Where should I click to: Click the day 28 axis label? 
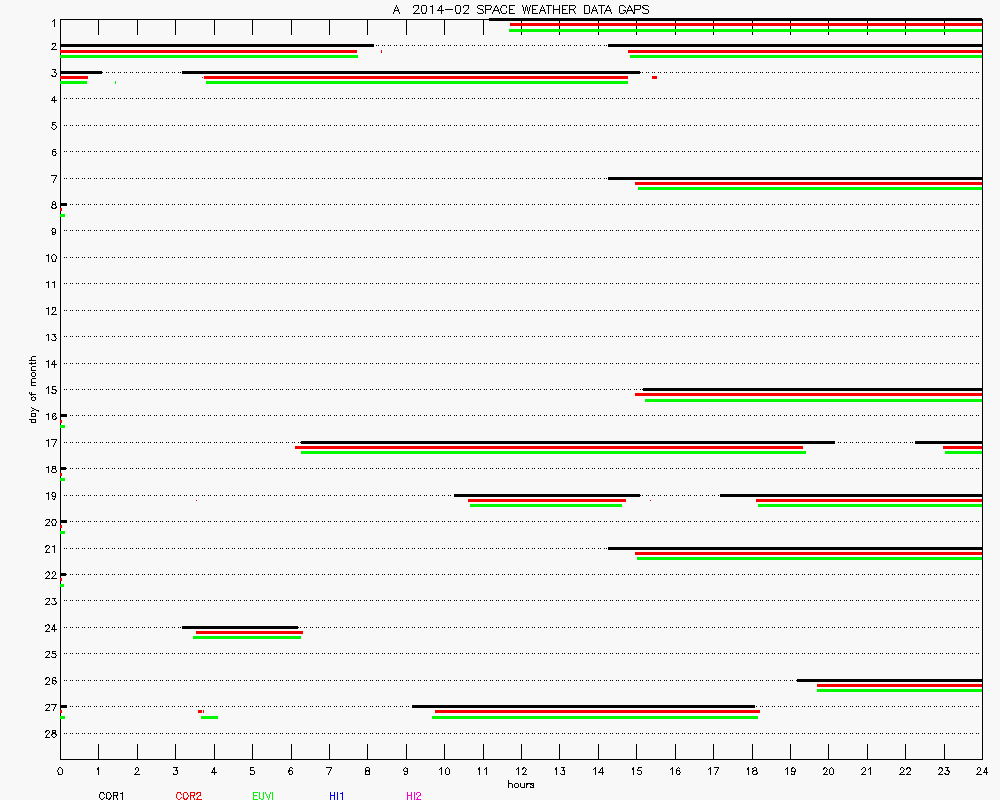[49, 733]
